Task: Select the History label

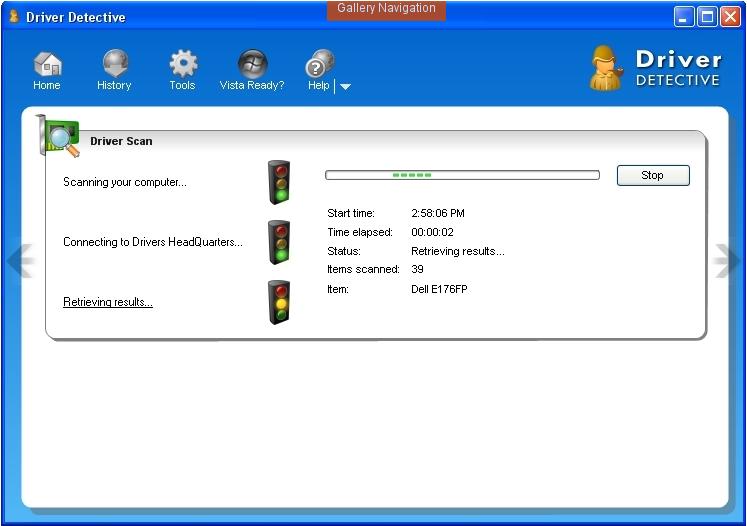Action: pyautogui.click(x=114, y=85)
